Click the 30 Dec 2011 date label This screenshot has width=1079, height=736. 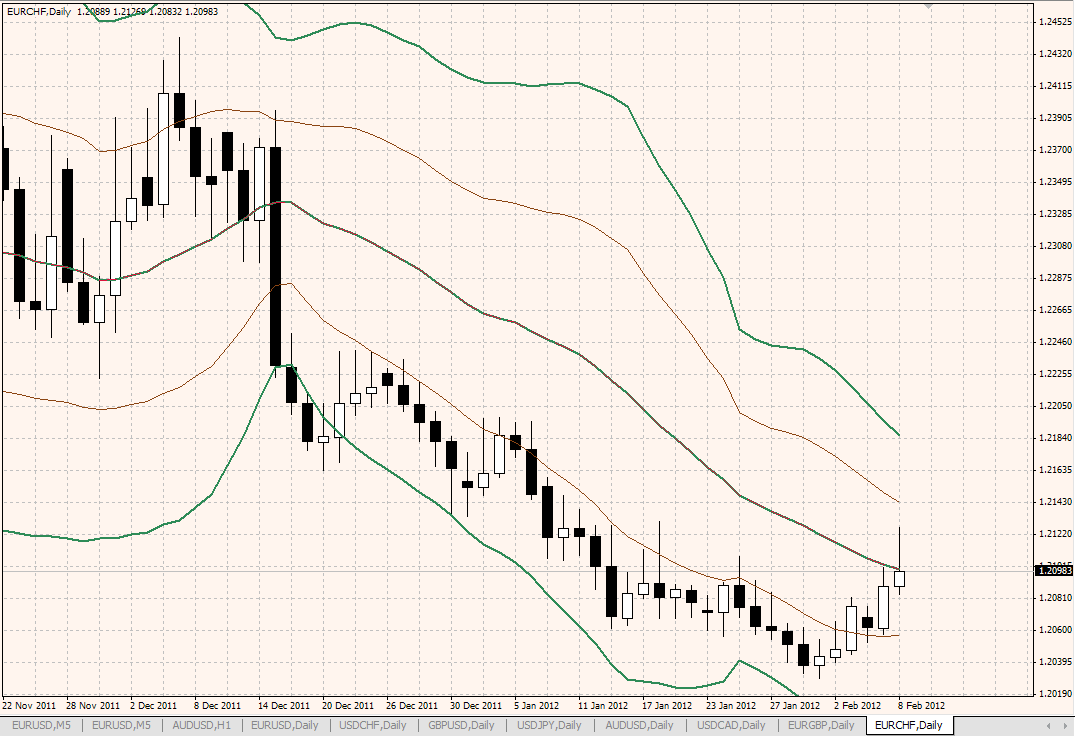tap(476, 706)
